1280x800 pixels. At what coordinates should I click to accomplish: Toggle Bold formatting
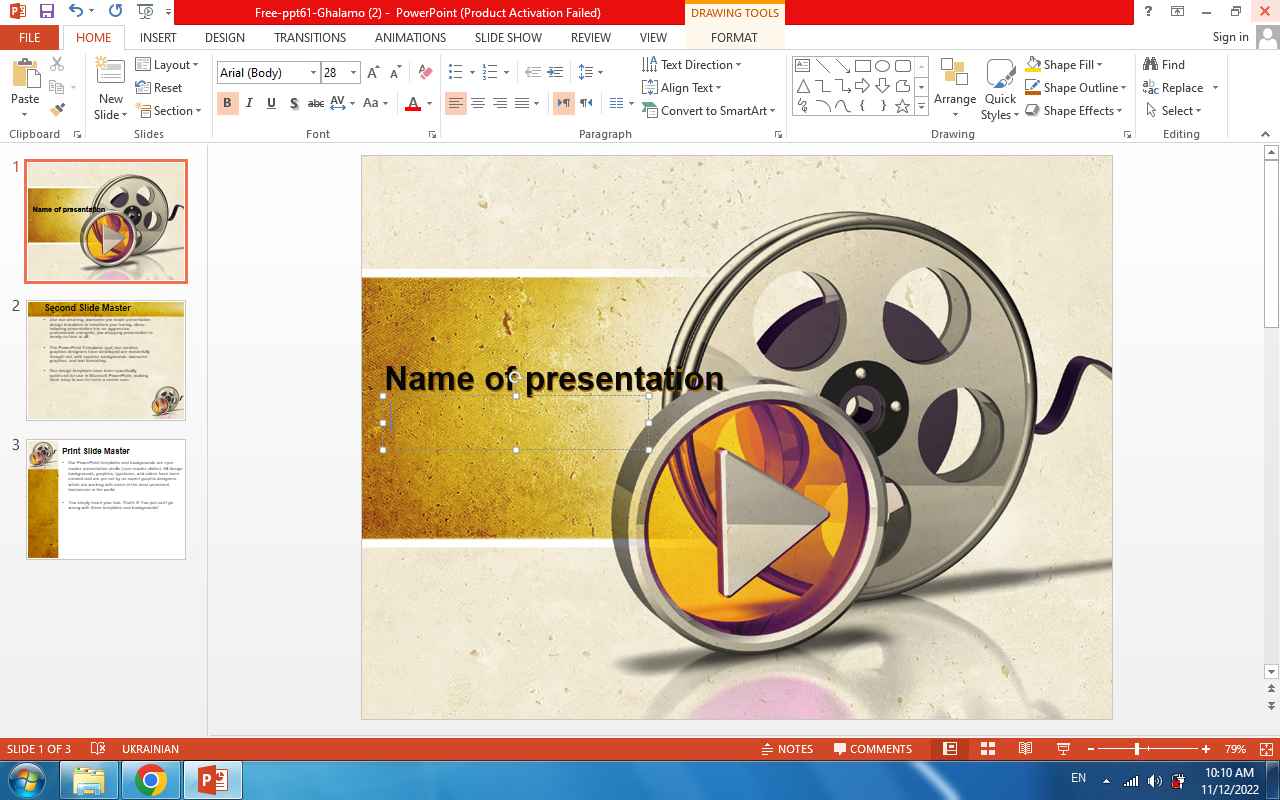click(227, 103)
